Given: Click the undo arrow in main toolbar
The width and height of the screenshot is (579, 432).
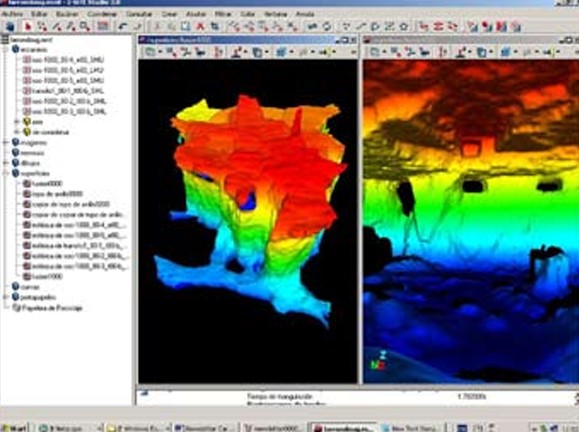Looking at the screenshot, I should pos(123,27).
